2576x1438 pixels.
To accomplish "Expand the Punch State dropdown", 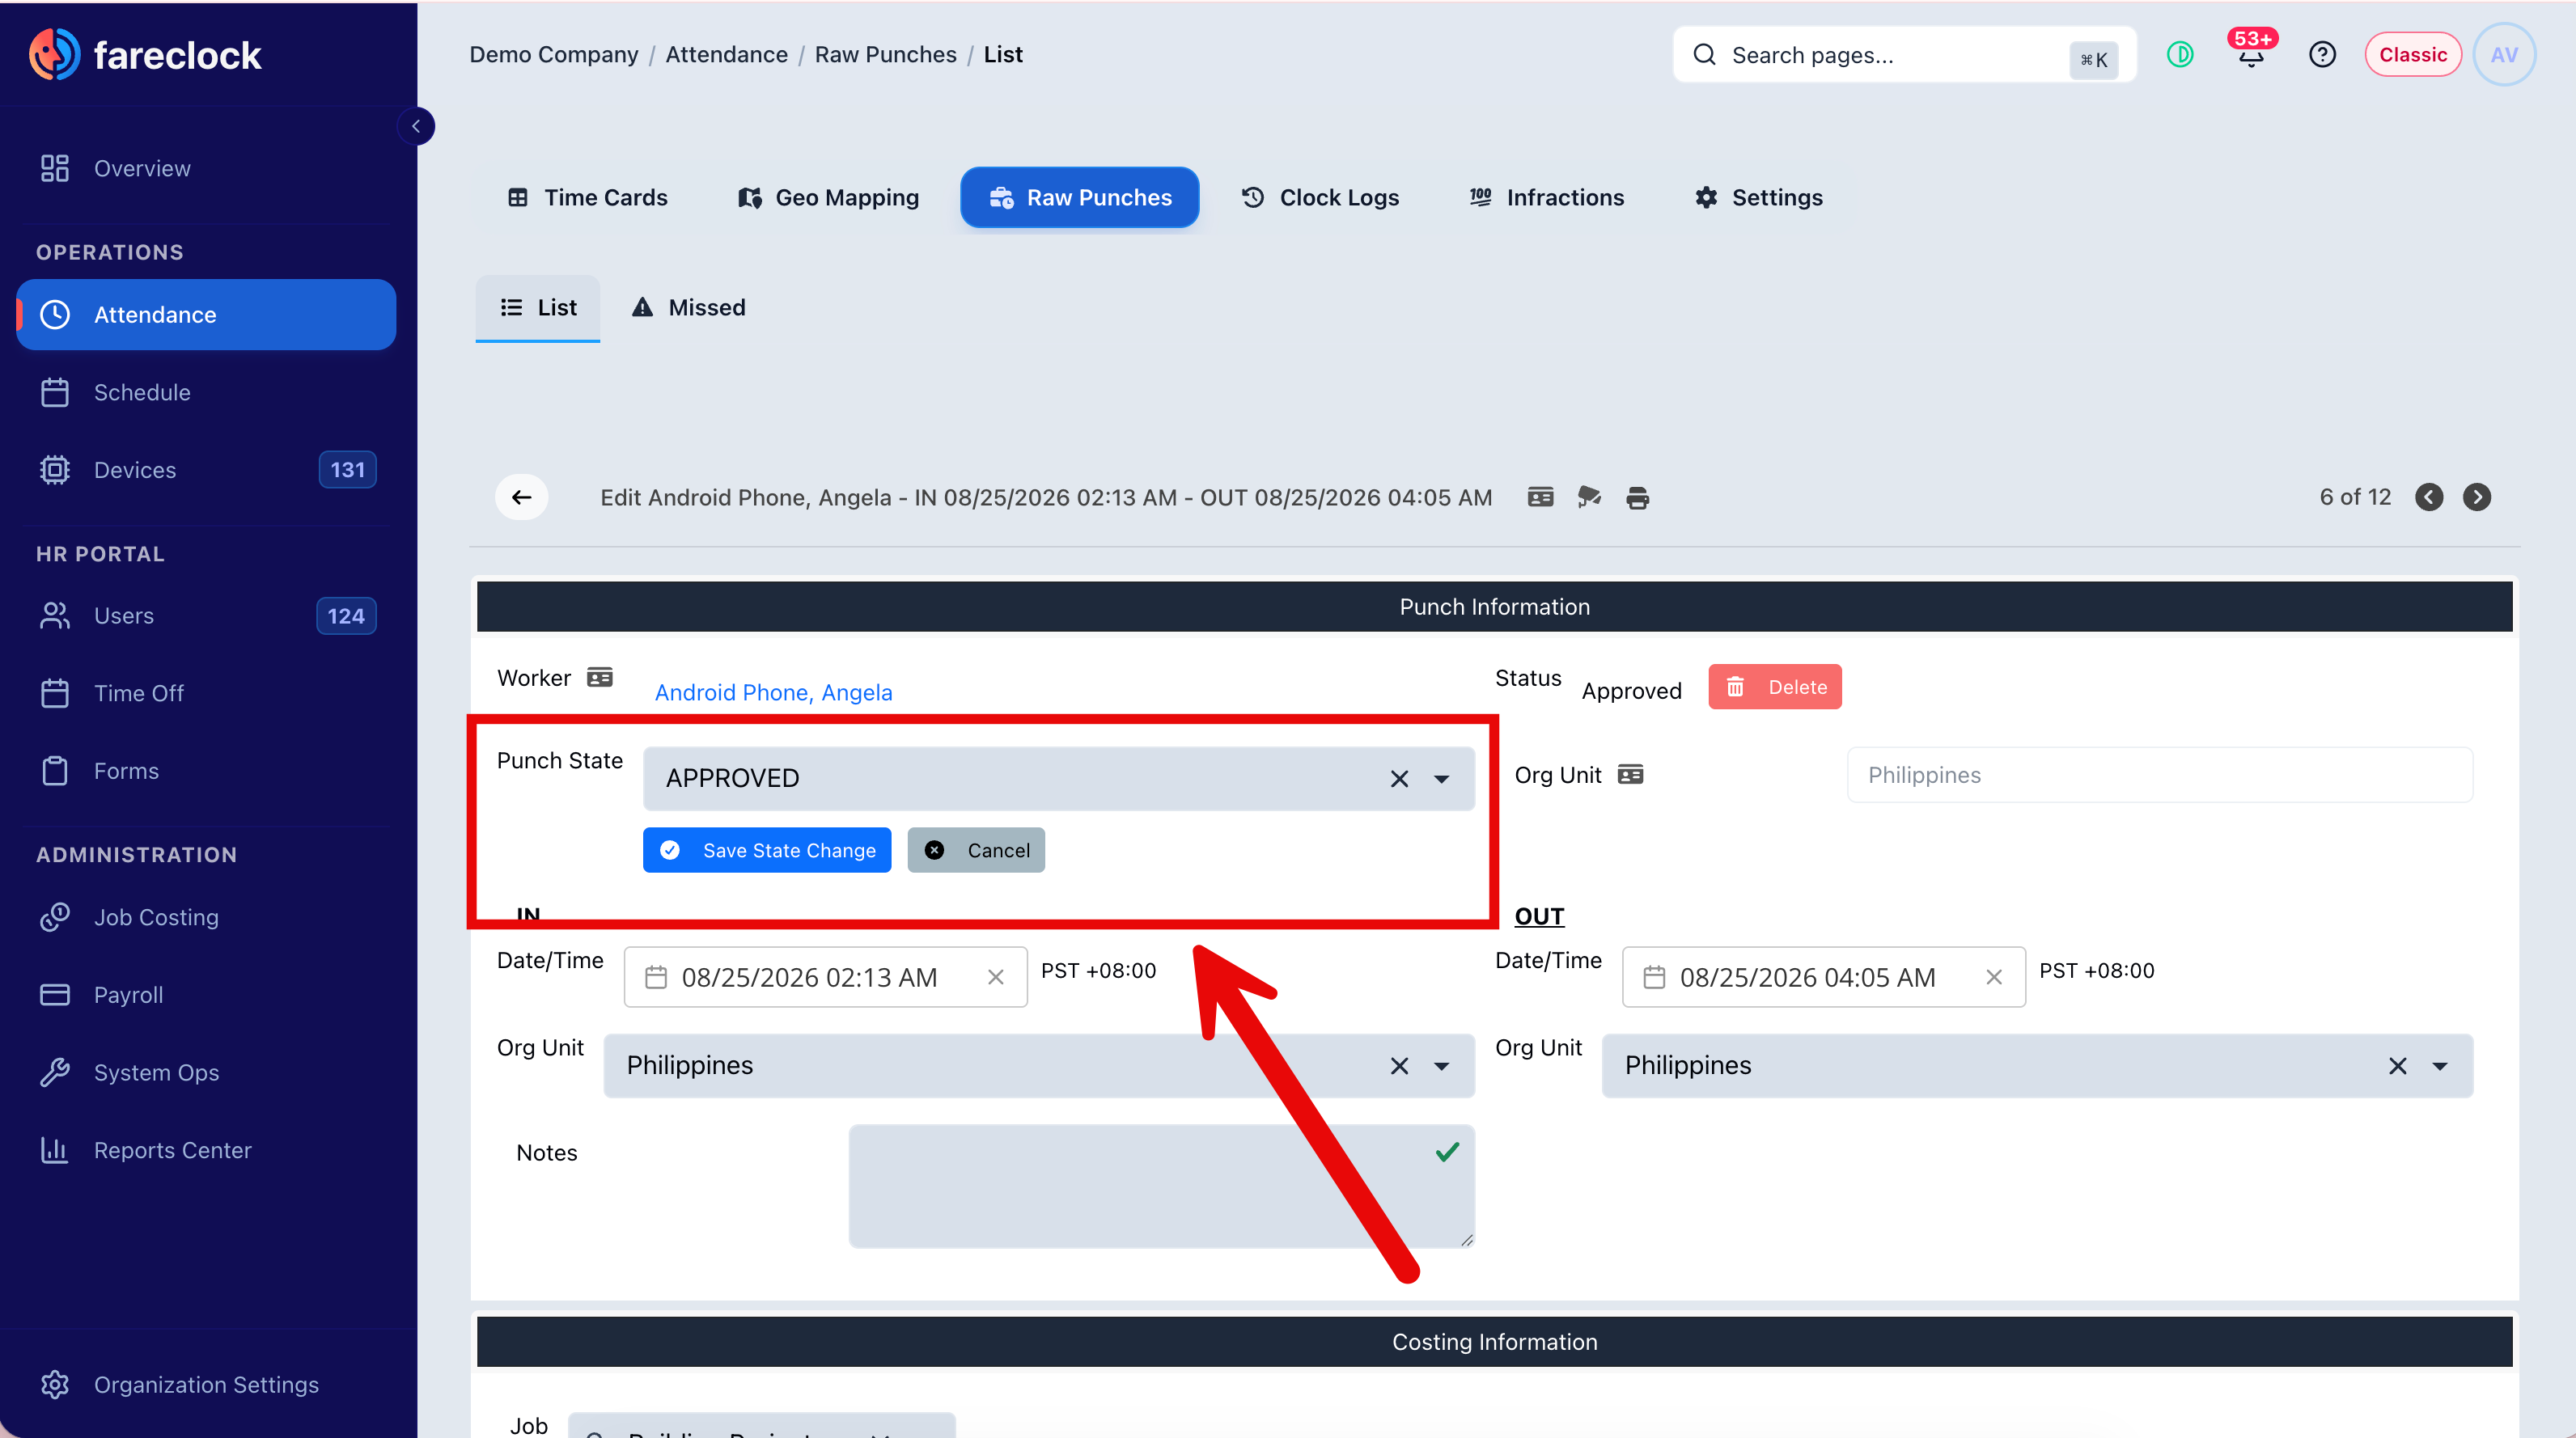I will pyautogui.click(x=1441, y=779).
